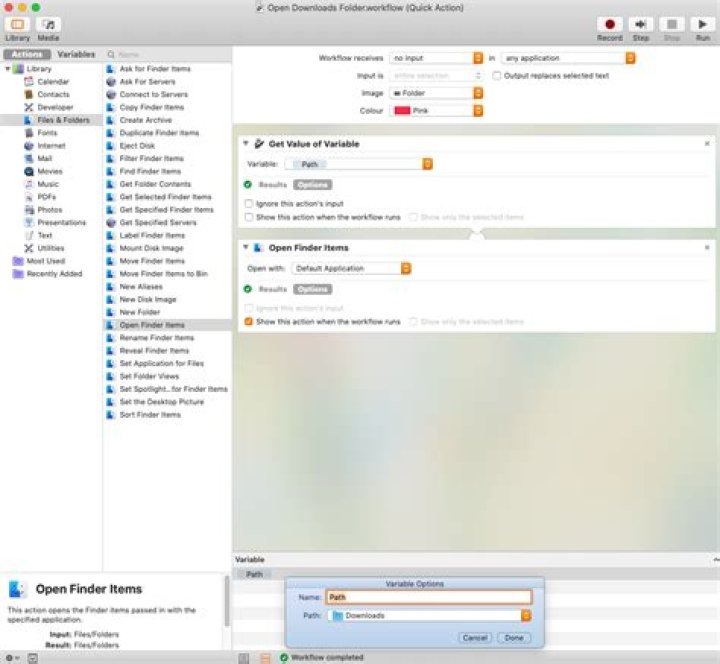Show Options of Get Value of Variable

tap(312, 185)
